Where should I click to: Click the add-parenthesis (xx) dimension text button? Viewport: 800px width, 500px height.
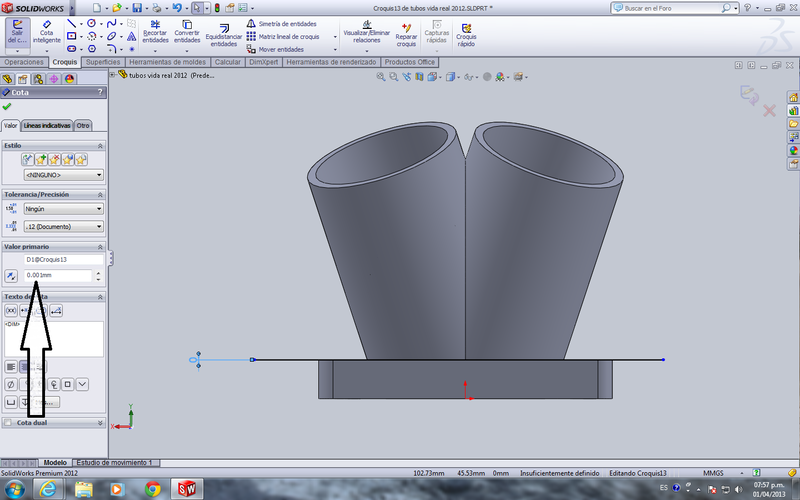coord(11,310)
